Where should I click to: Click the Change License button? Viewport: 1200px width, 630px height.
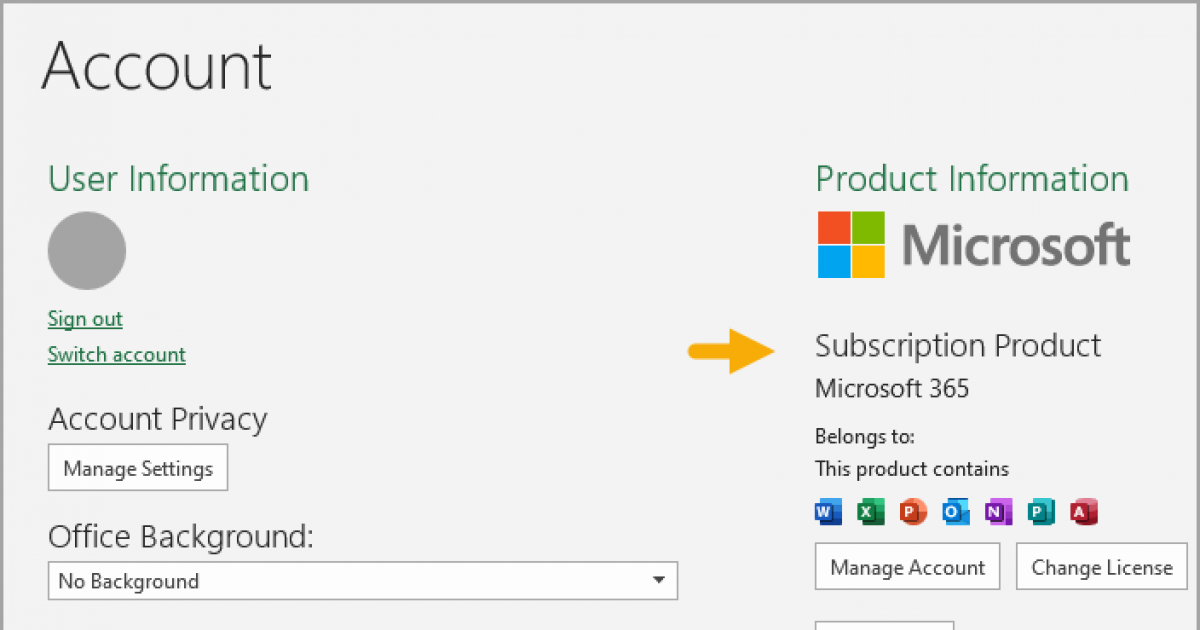click(1102, 568)
